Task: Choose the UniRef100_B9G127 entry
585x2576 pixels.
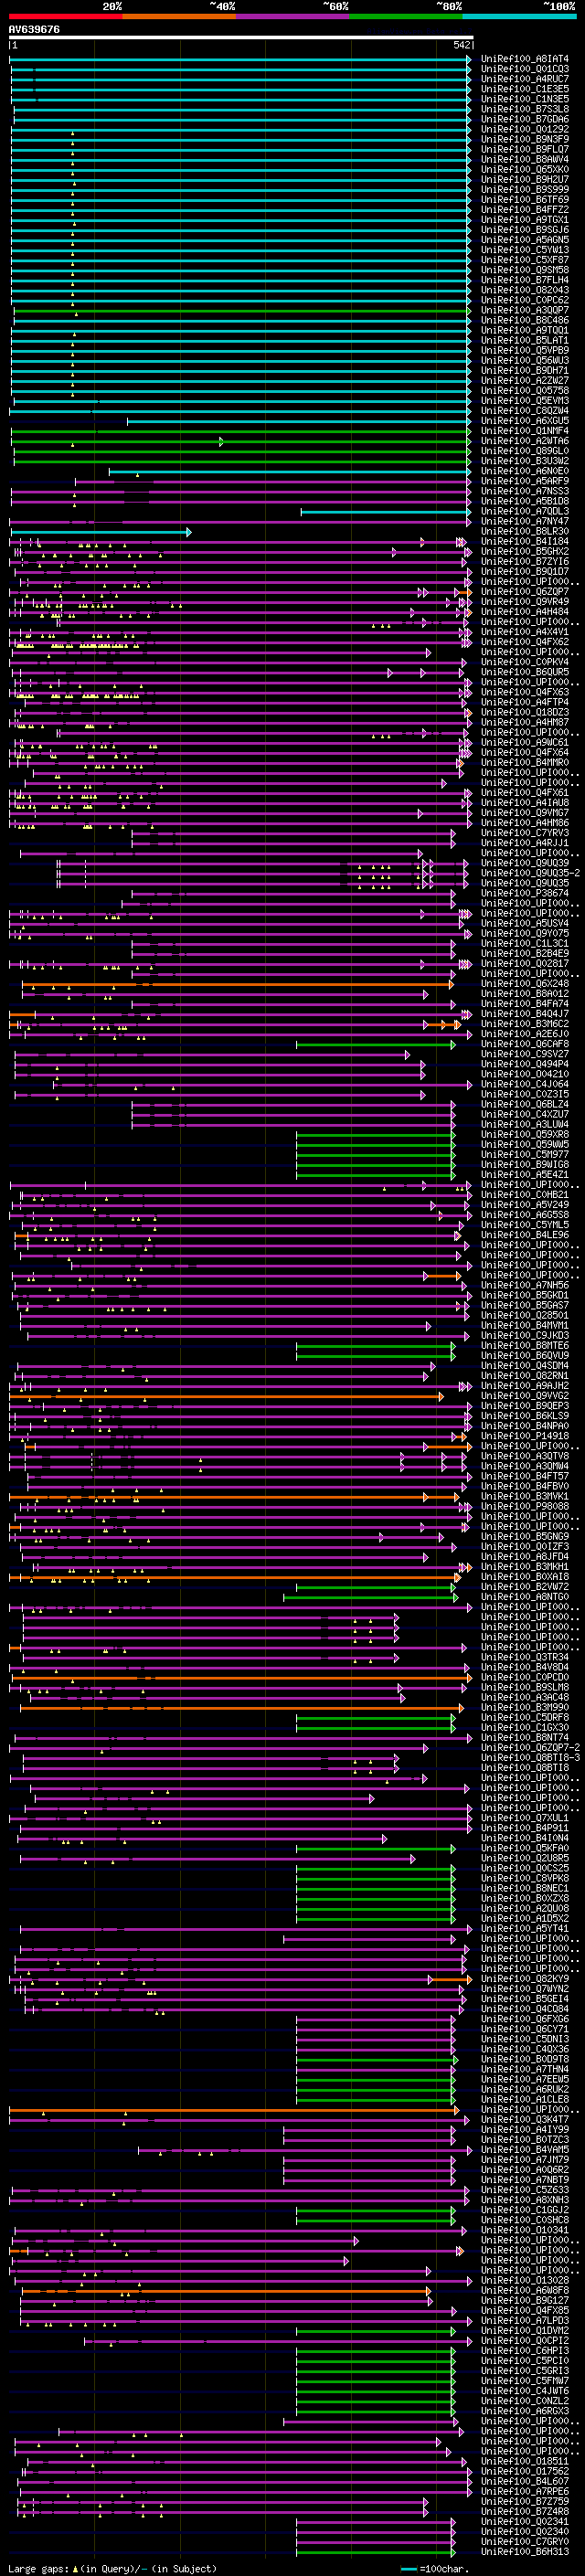Action: click(x=524, y=2300)
